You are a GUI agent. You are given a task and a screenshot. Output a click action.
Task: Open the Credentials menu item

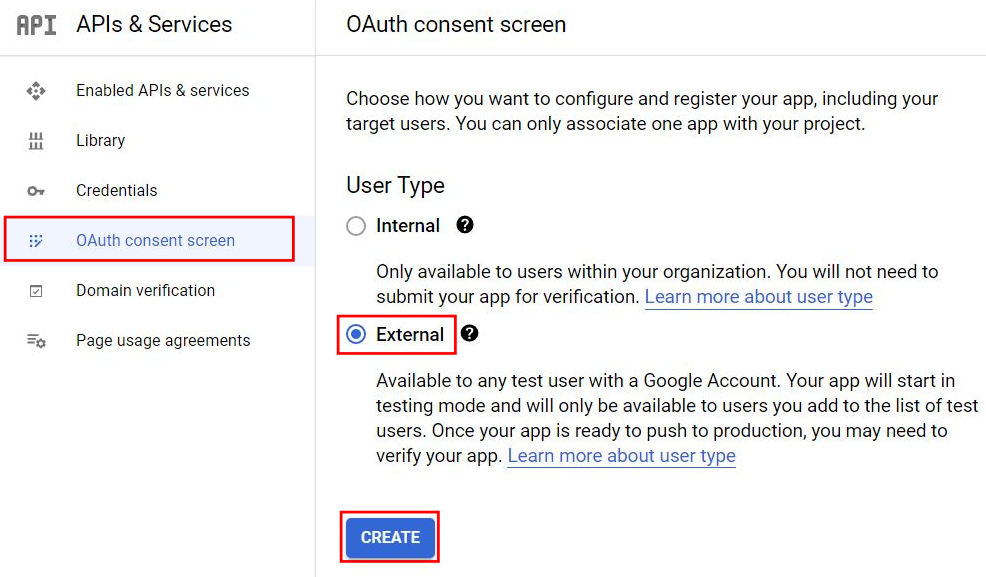[x=116, y=191]
